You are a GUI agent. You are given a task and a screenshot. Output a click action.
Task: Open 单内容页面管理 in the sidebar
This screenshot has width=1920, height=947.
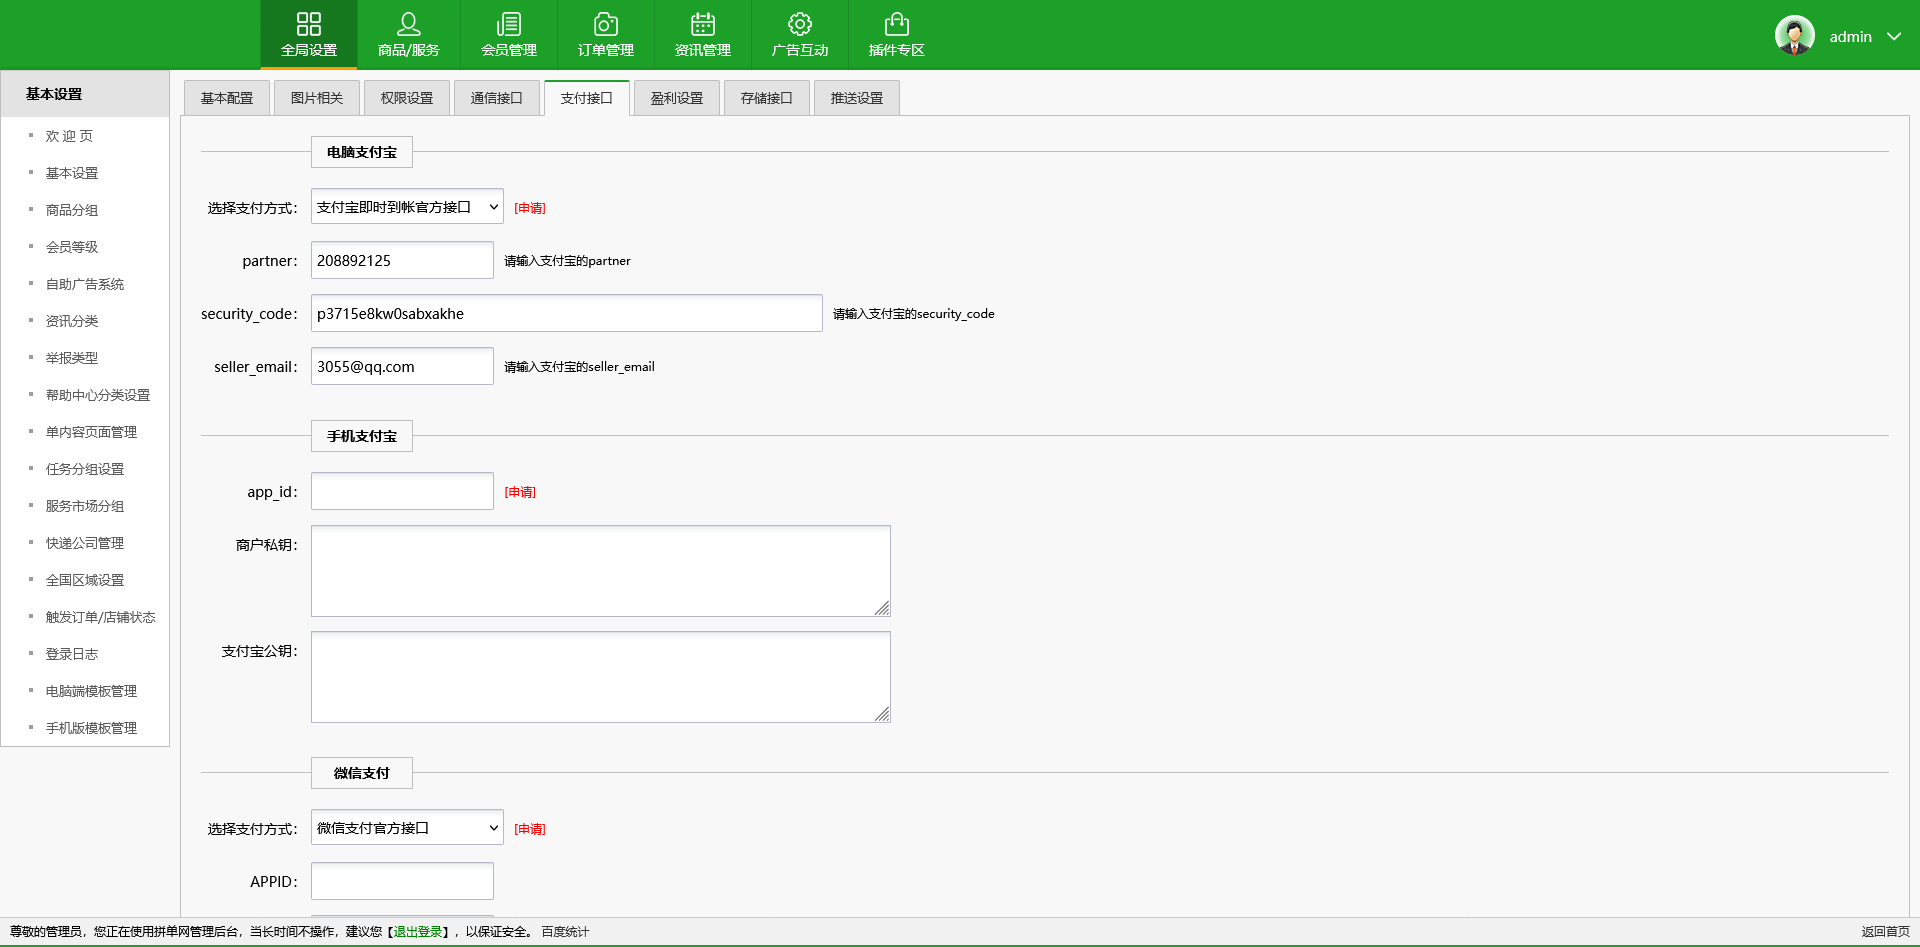pyautogui.click(x=91, y=432)
